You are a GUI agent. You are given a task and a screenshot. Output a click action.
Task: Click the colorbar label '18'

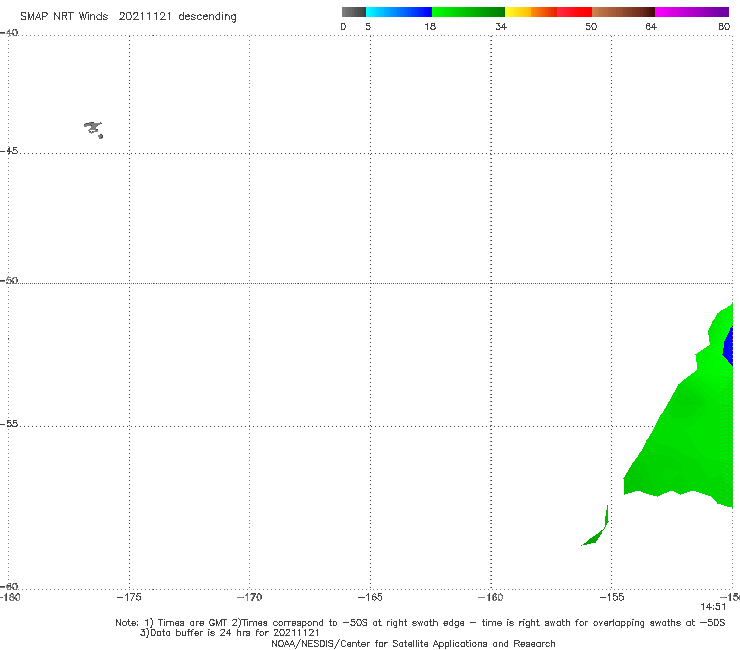[430, 26]
